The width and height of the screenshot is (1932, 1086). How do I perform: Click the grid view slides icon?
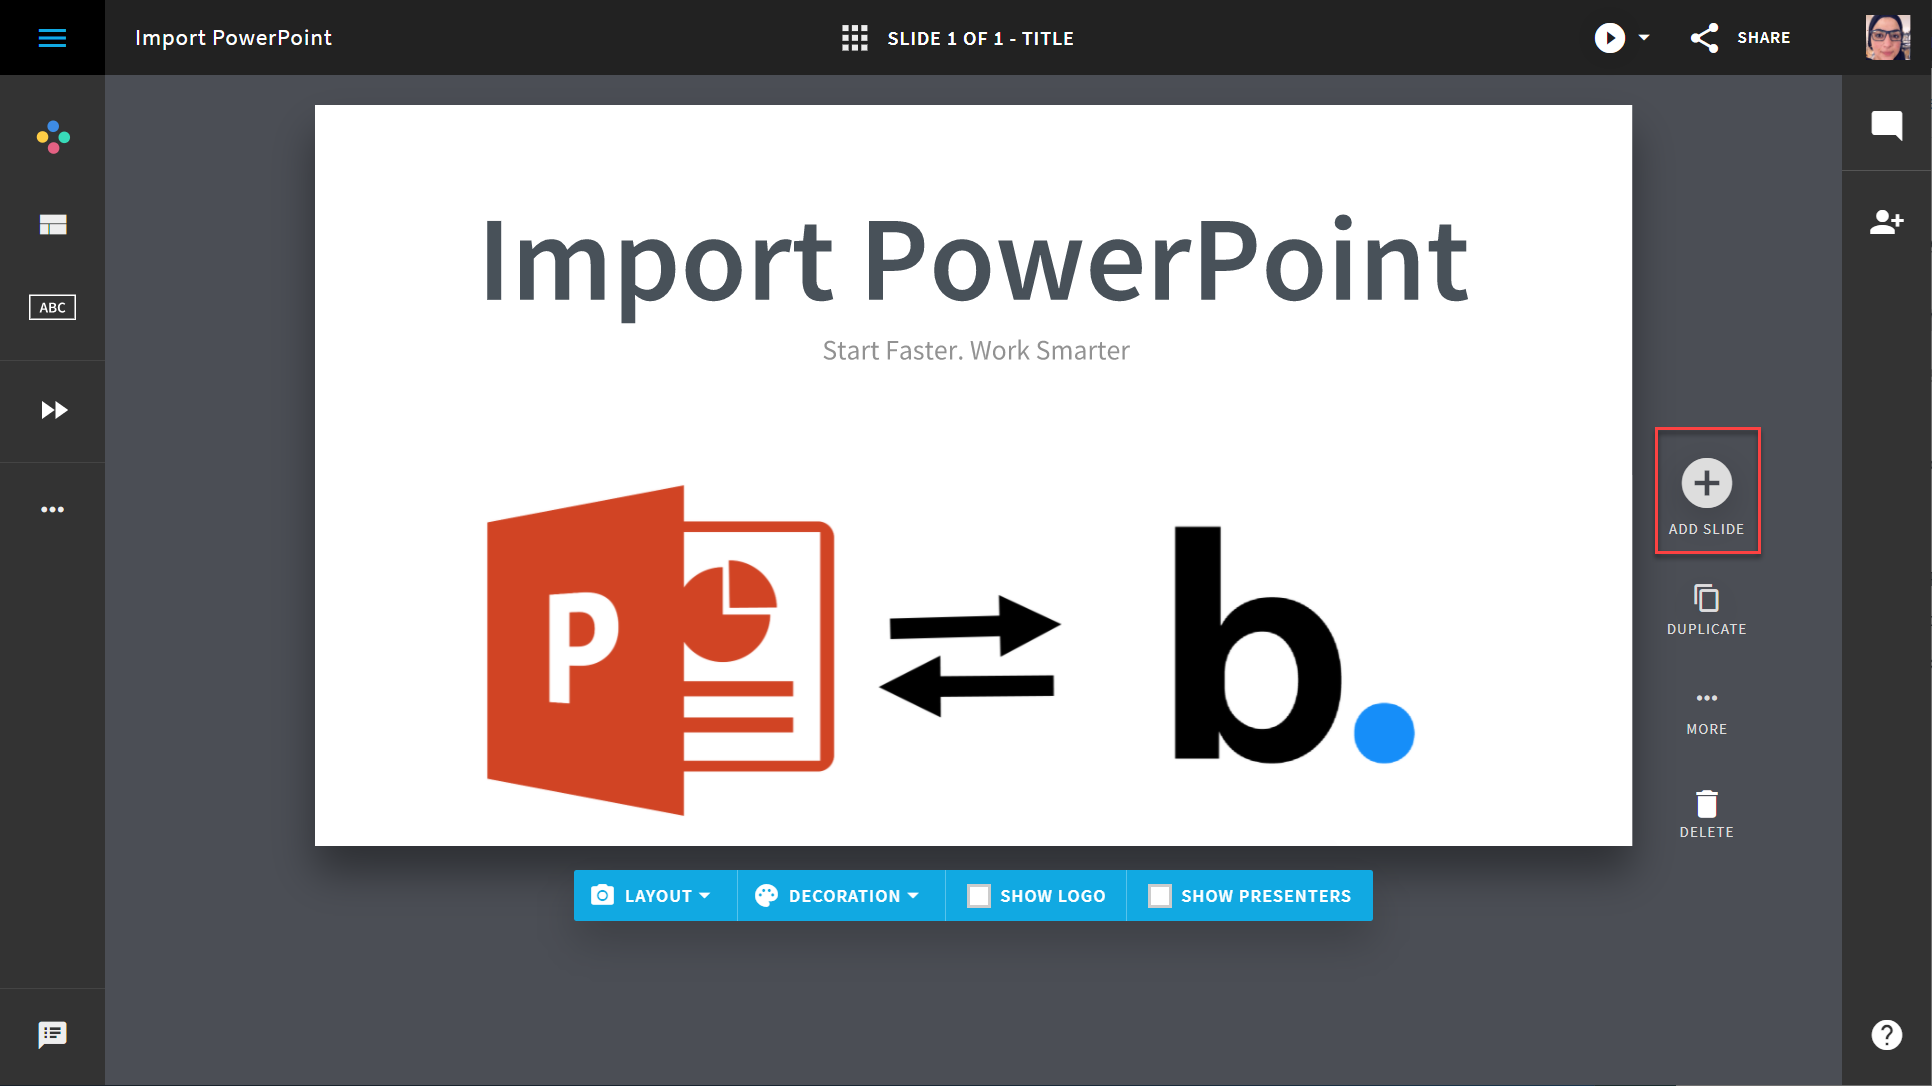point(856,37)
